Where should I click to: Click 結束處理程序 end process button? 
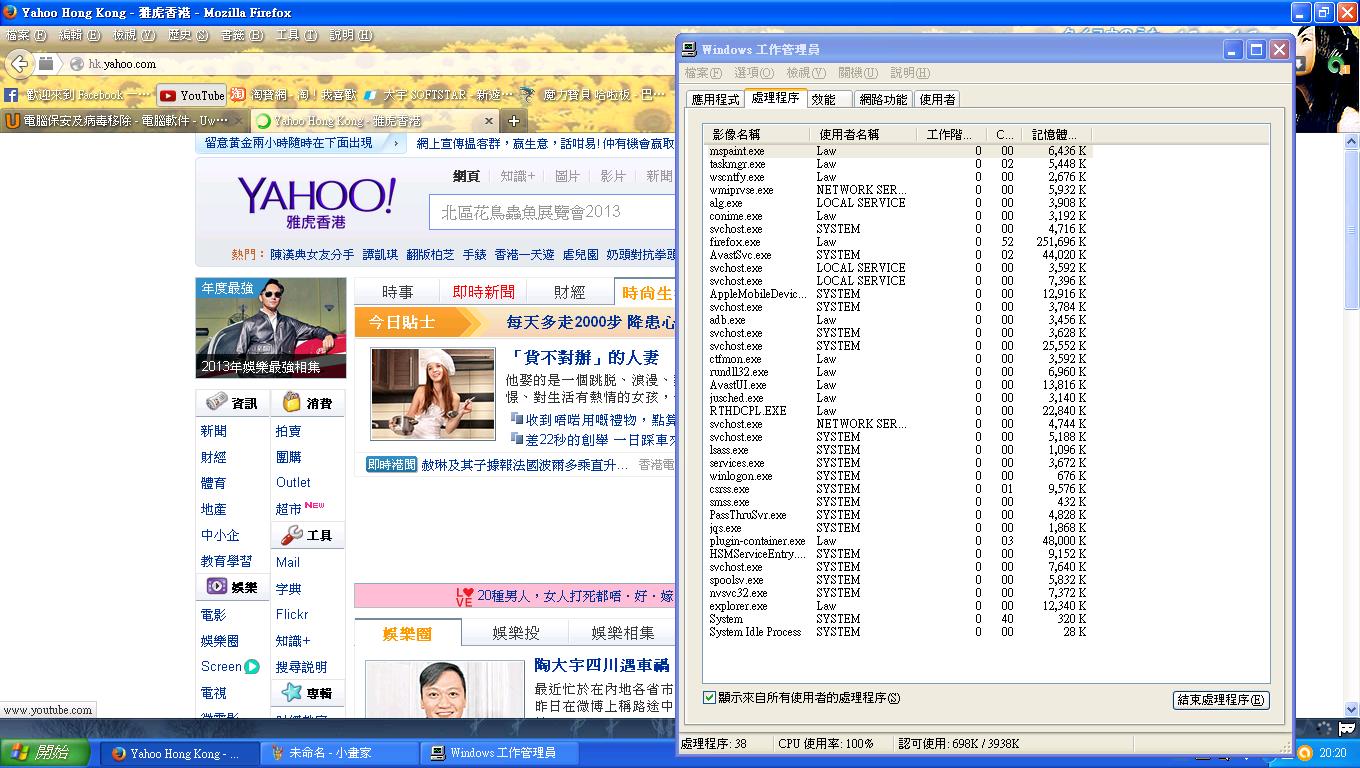[x=1221, y=700]
